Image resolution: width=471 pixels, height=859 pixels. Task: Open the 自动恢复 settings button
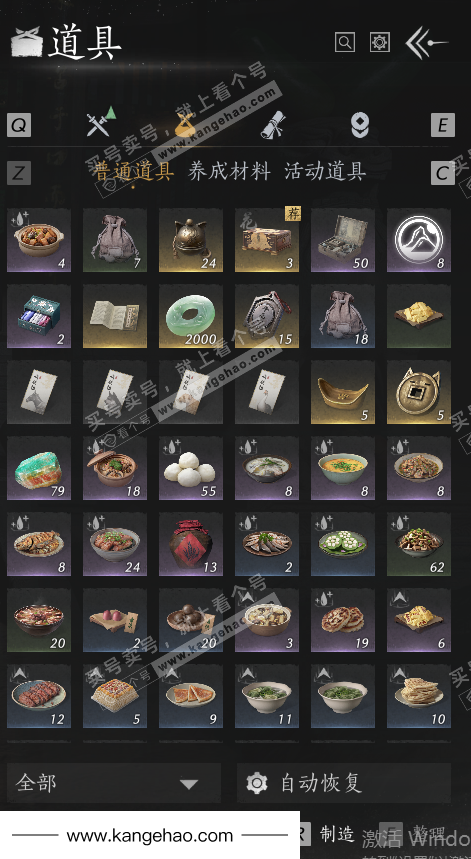344,783
